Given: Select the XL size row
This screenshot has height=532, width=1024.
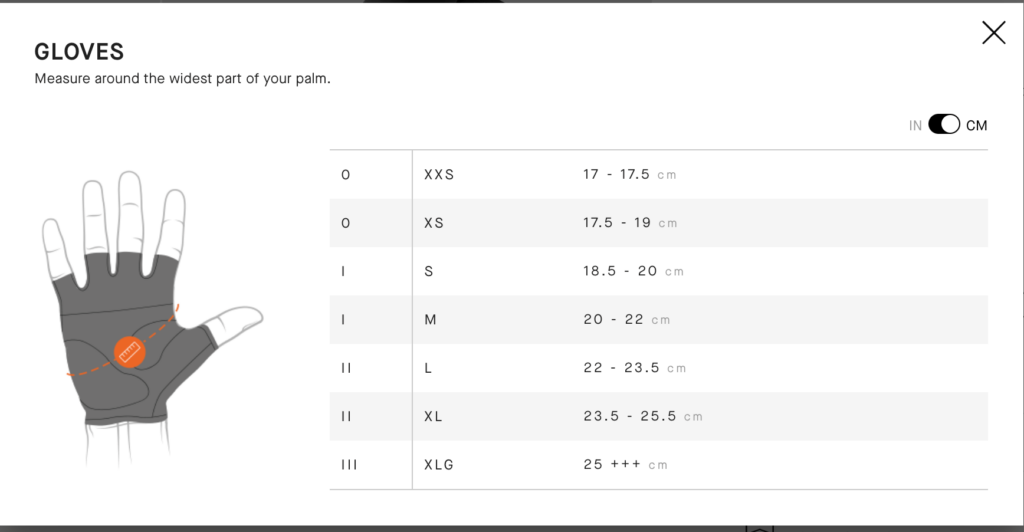Looking at the screenshot, I should click(x=658, y=416).
